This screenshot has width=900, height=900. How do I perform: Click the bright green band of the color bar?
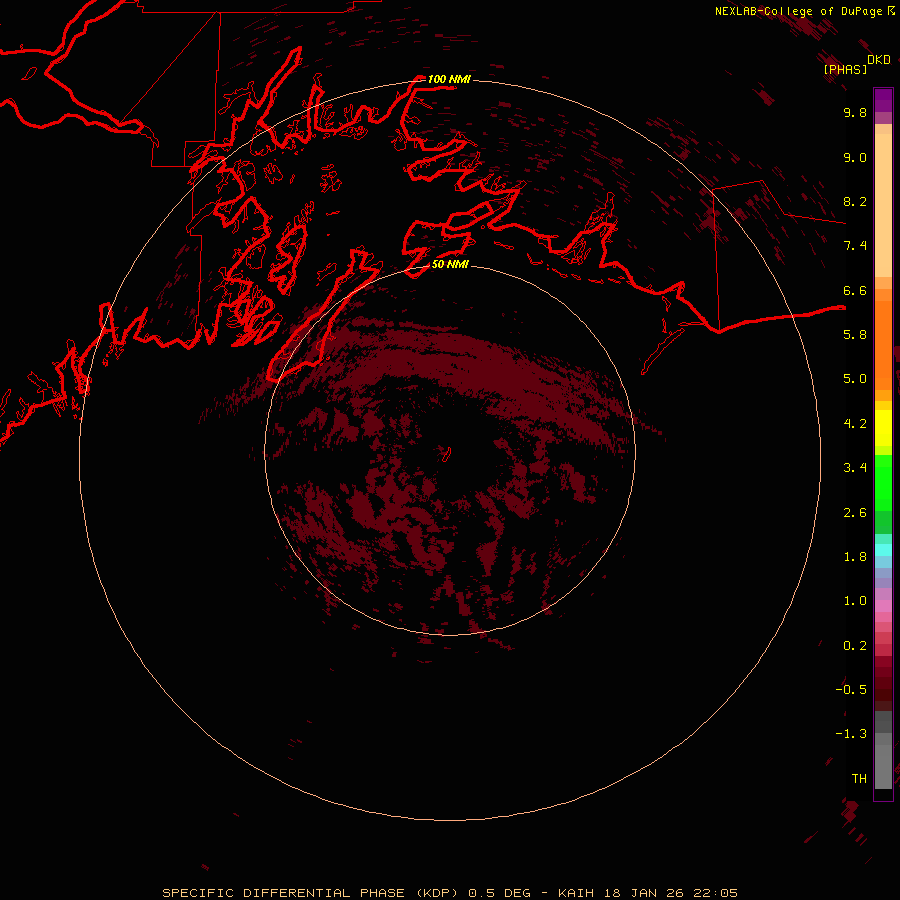click(x=883, y=483)
